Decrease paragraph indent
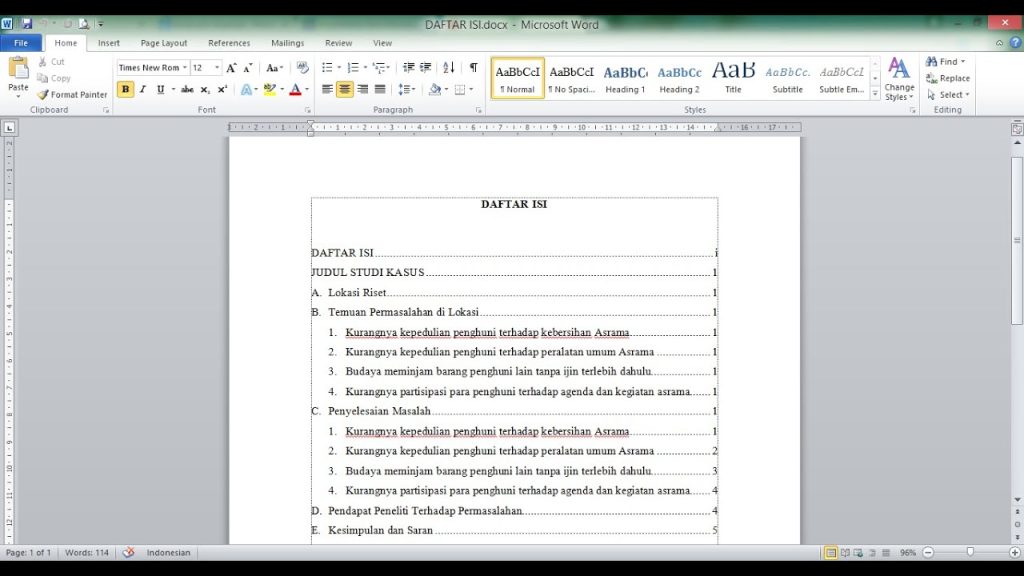The height and width of the screenshot is (576, 1024). 409,67
